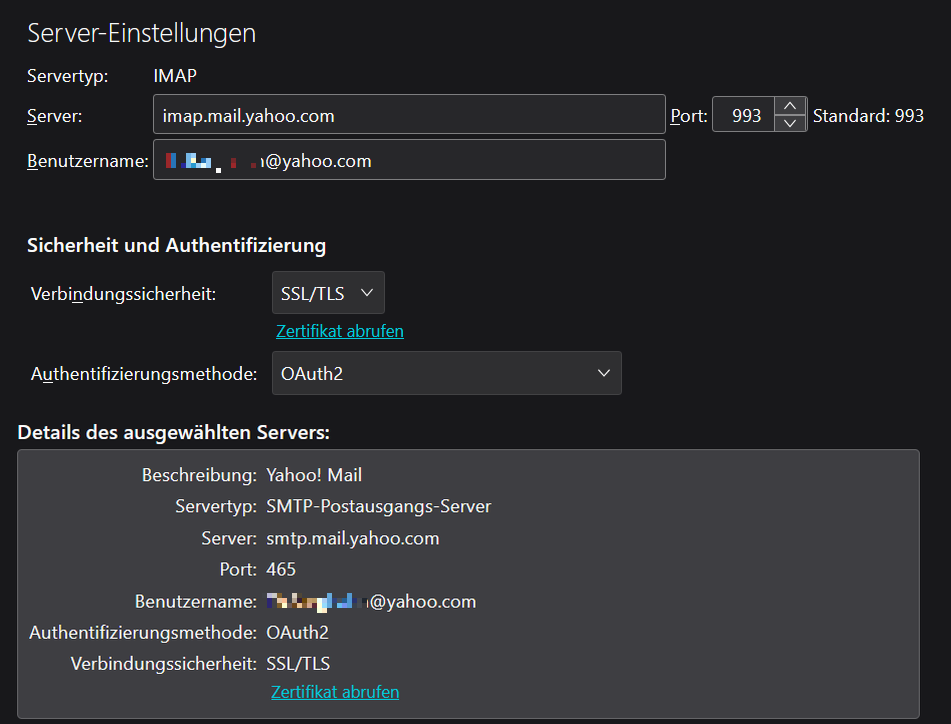Expand the Authentifizierungsmethode OAuth2 dropdown
Viewport: 951px width, 724px height.
pyautogui.click(x=446, y=373)
